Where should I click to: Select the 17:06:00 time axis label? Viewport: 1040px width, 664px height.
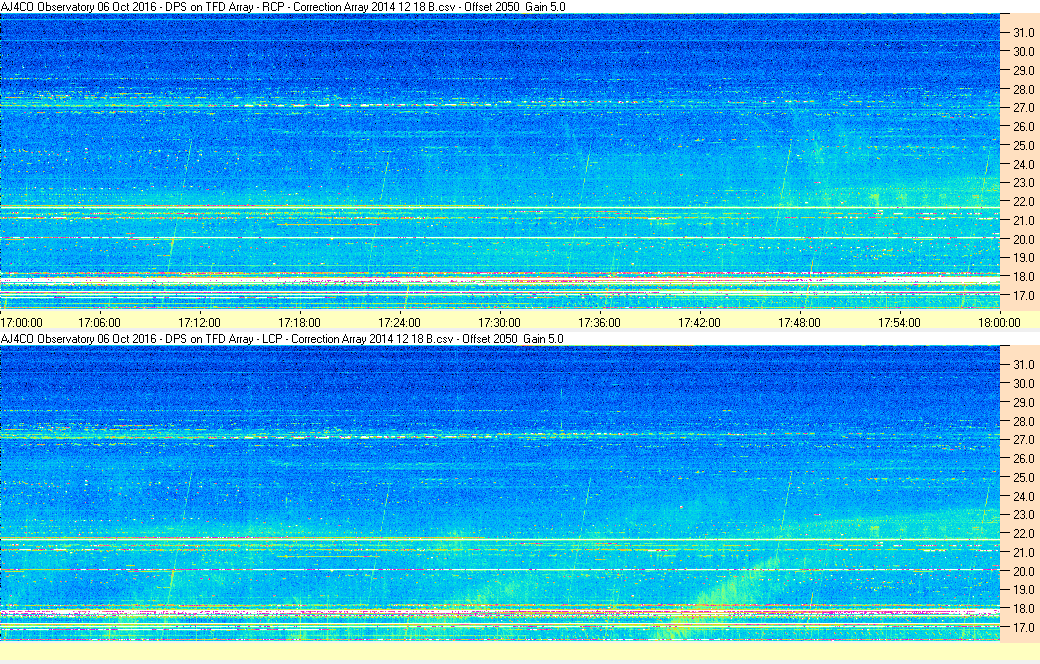tap(99, 322)
